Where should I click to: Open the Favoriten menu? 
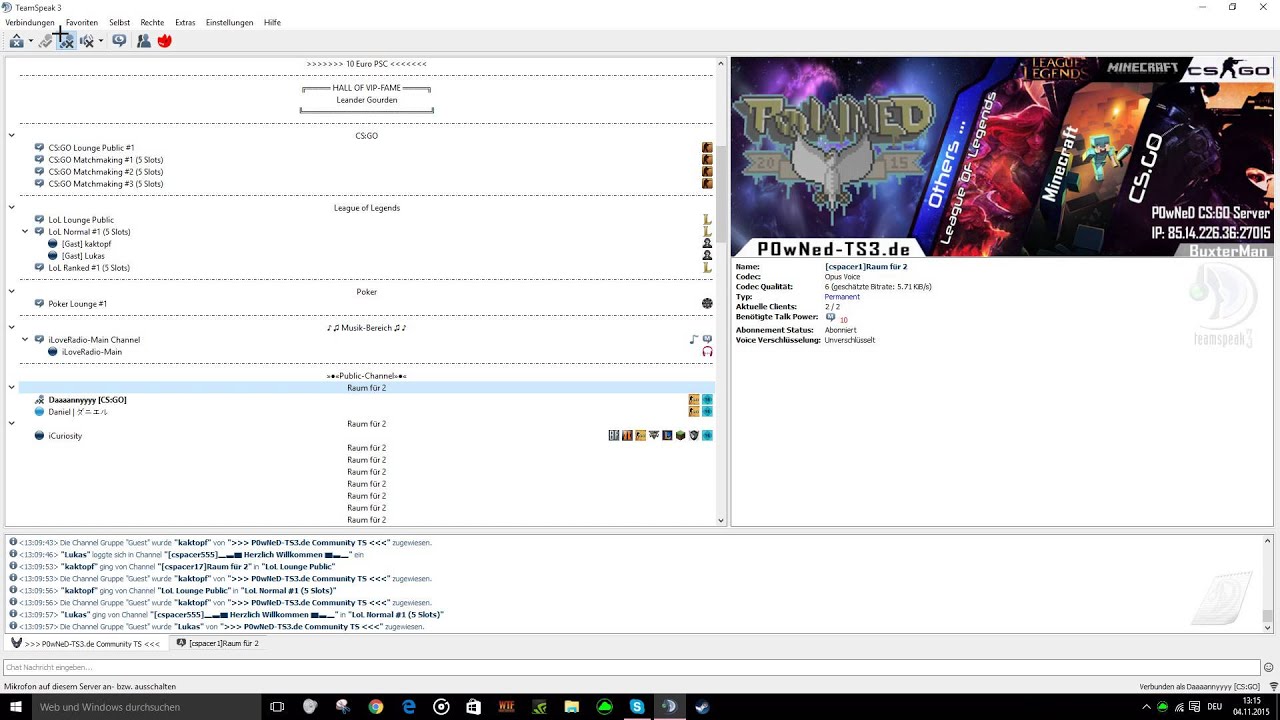[x=82, y=22]
